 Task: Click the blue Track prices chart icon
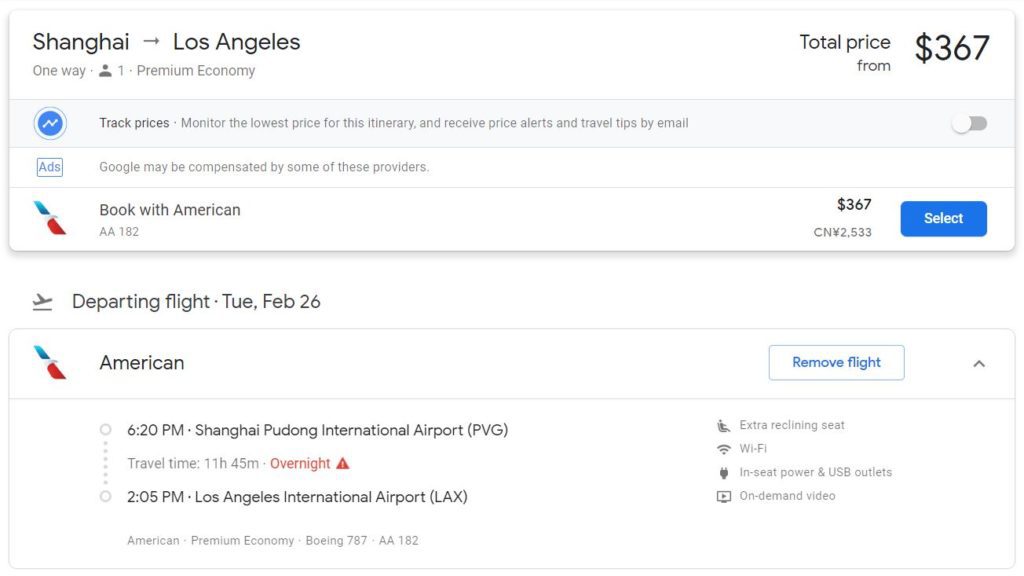point(50,123)
